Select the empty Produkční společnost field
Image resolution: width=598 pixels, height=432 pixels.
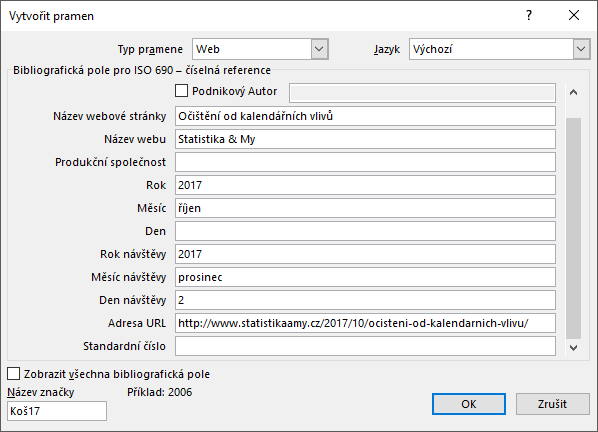click(365, 162)
